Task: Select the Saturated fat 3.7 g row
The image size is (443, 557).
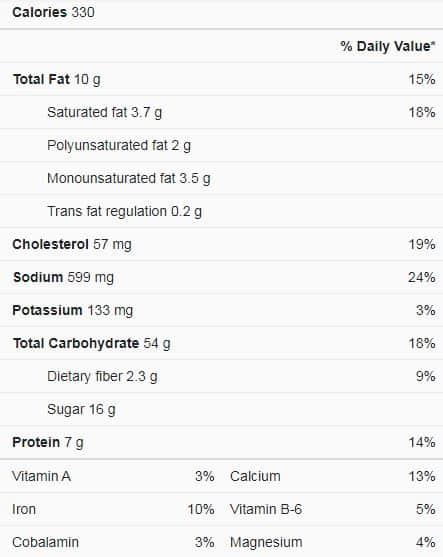Action: pyautogui.click(x=221, y=112)
